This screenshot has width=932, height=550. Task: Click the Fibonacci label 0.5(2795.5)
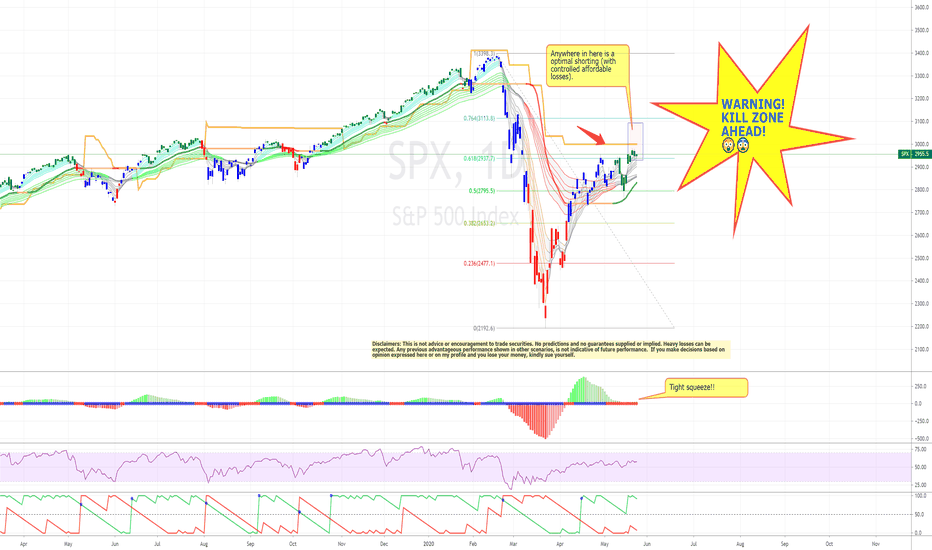coord(481,191)
